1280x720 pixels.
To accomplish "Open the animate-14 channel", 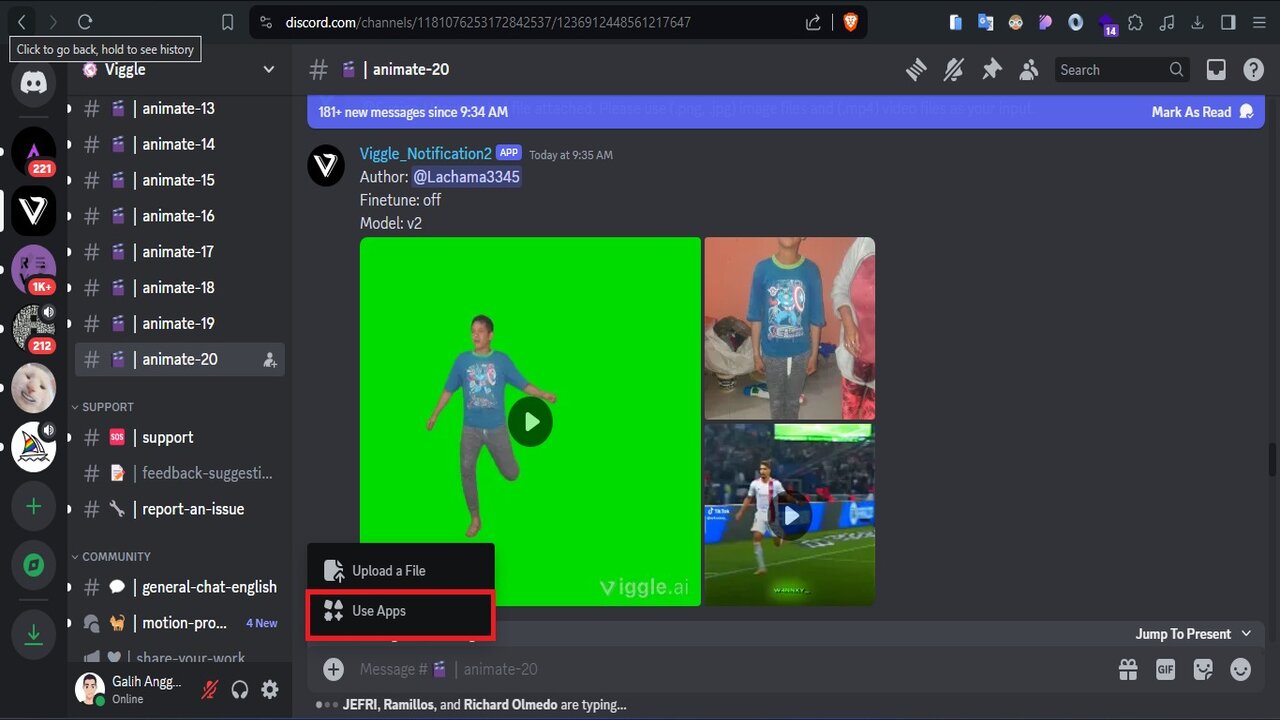I will click(180, 144).
